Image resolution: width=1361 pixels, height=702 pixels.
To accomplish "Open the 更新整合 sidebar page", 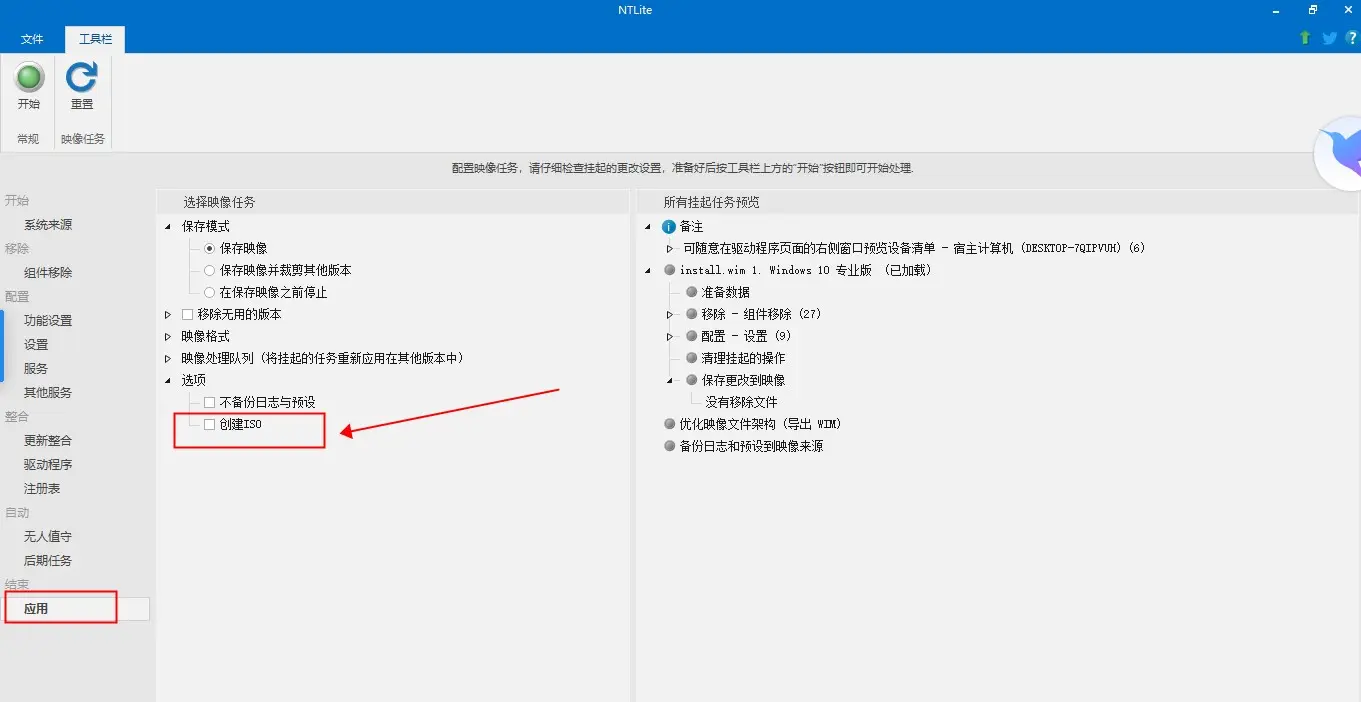I will click(48, 440).
